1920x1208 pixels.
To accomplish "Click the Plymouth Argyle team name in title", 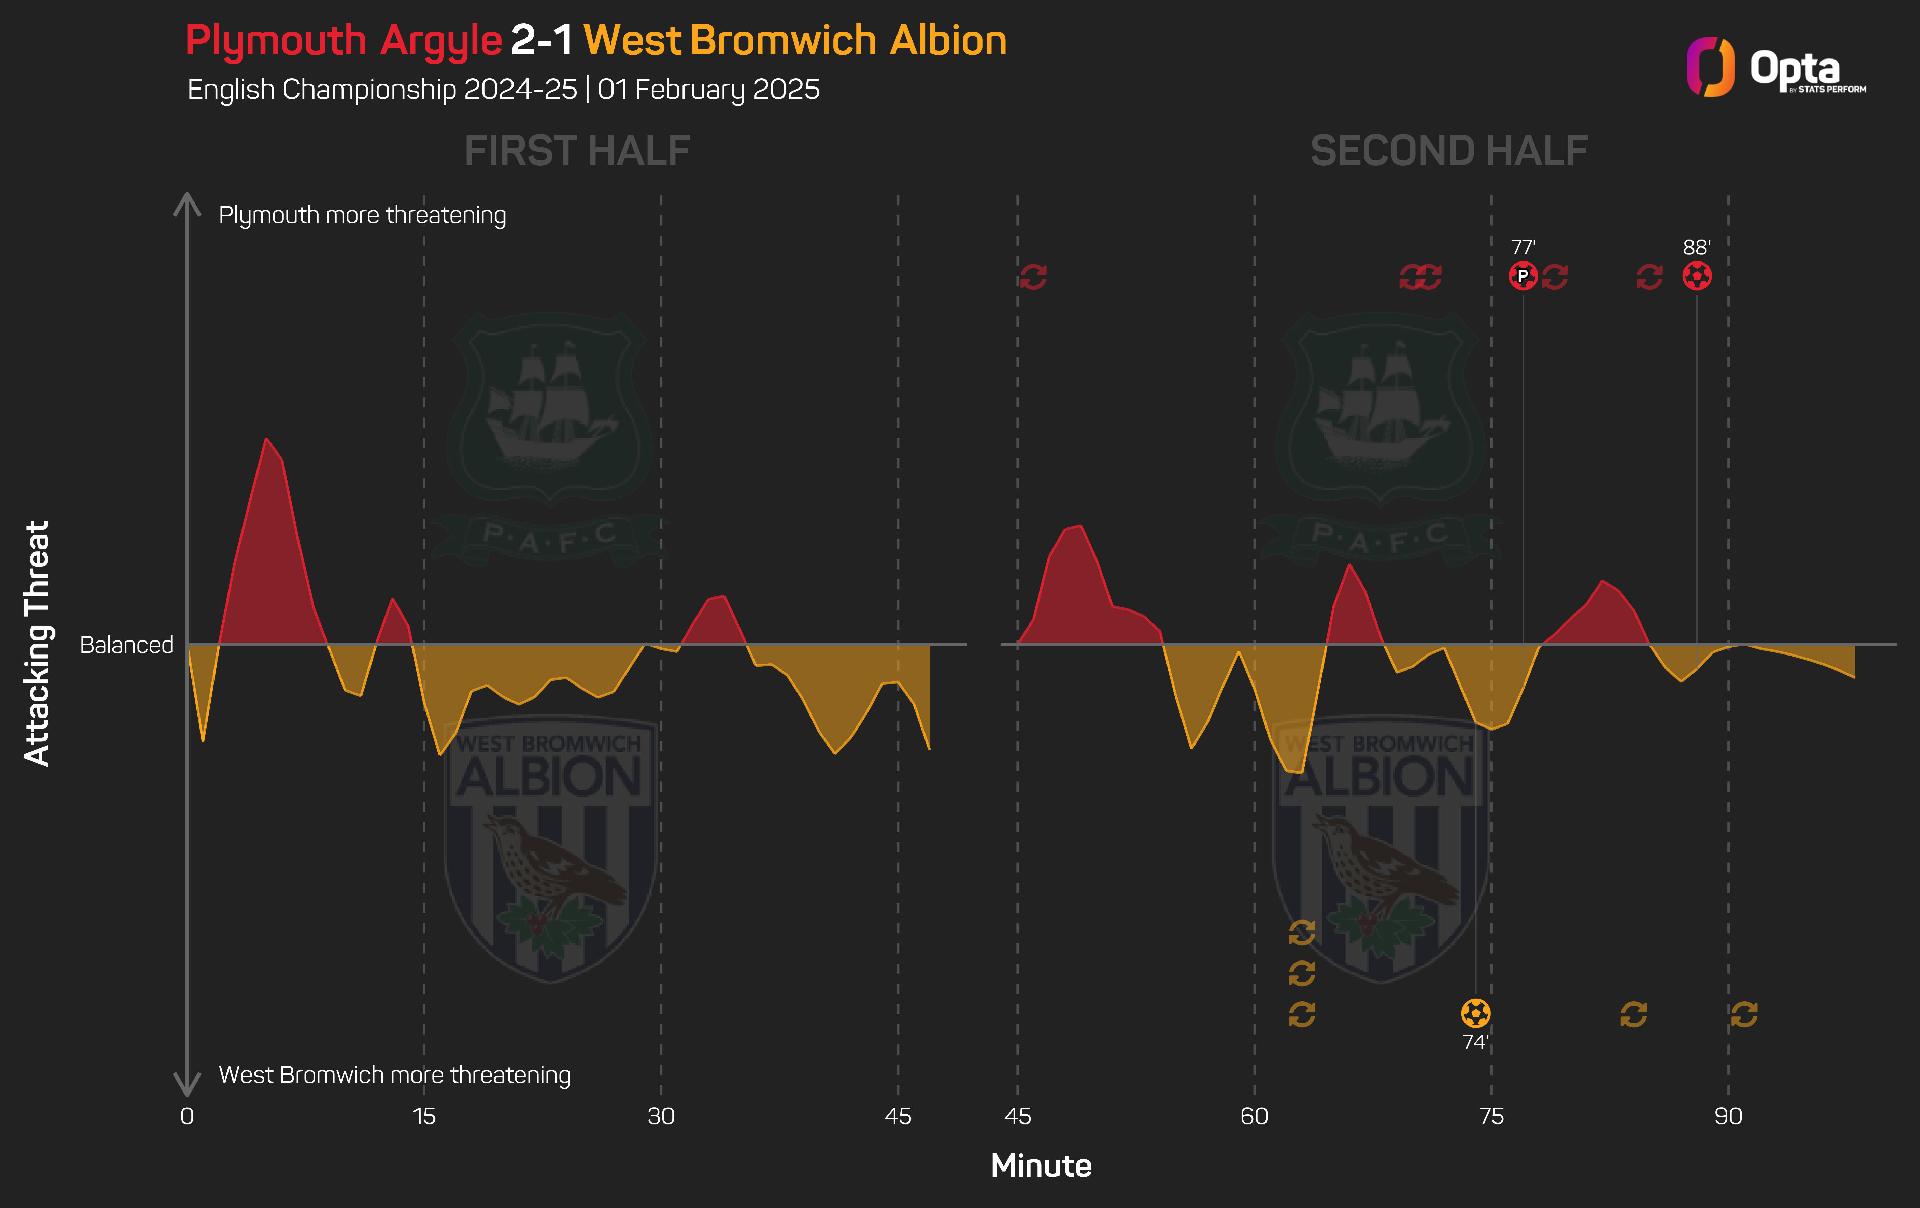I will [x=343, y=40].
